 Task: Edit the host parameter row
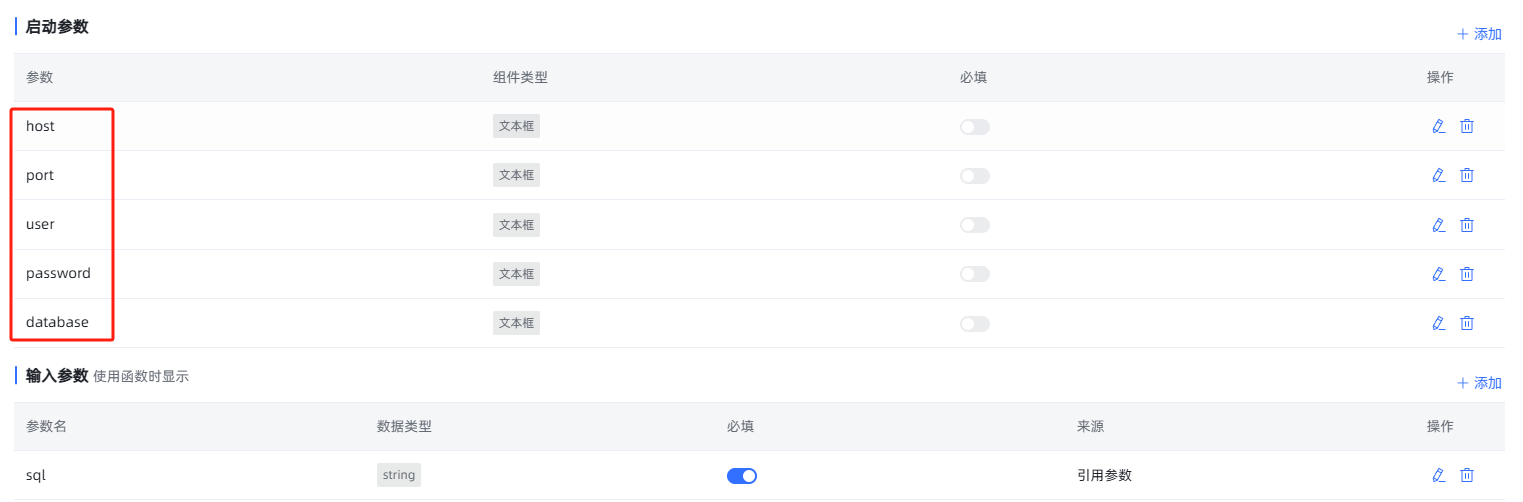pos(1439,126)
